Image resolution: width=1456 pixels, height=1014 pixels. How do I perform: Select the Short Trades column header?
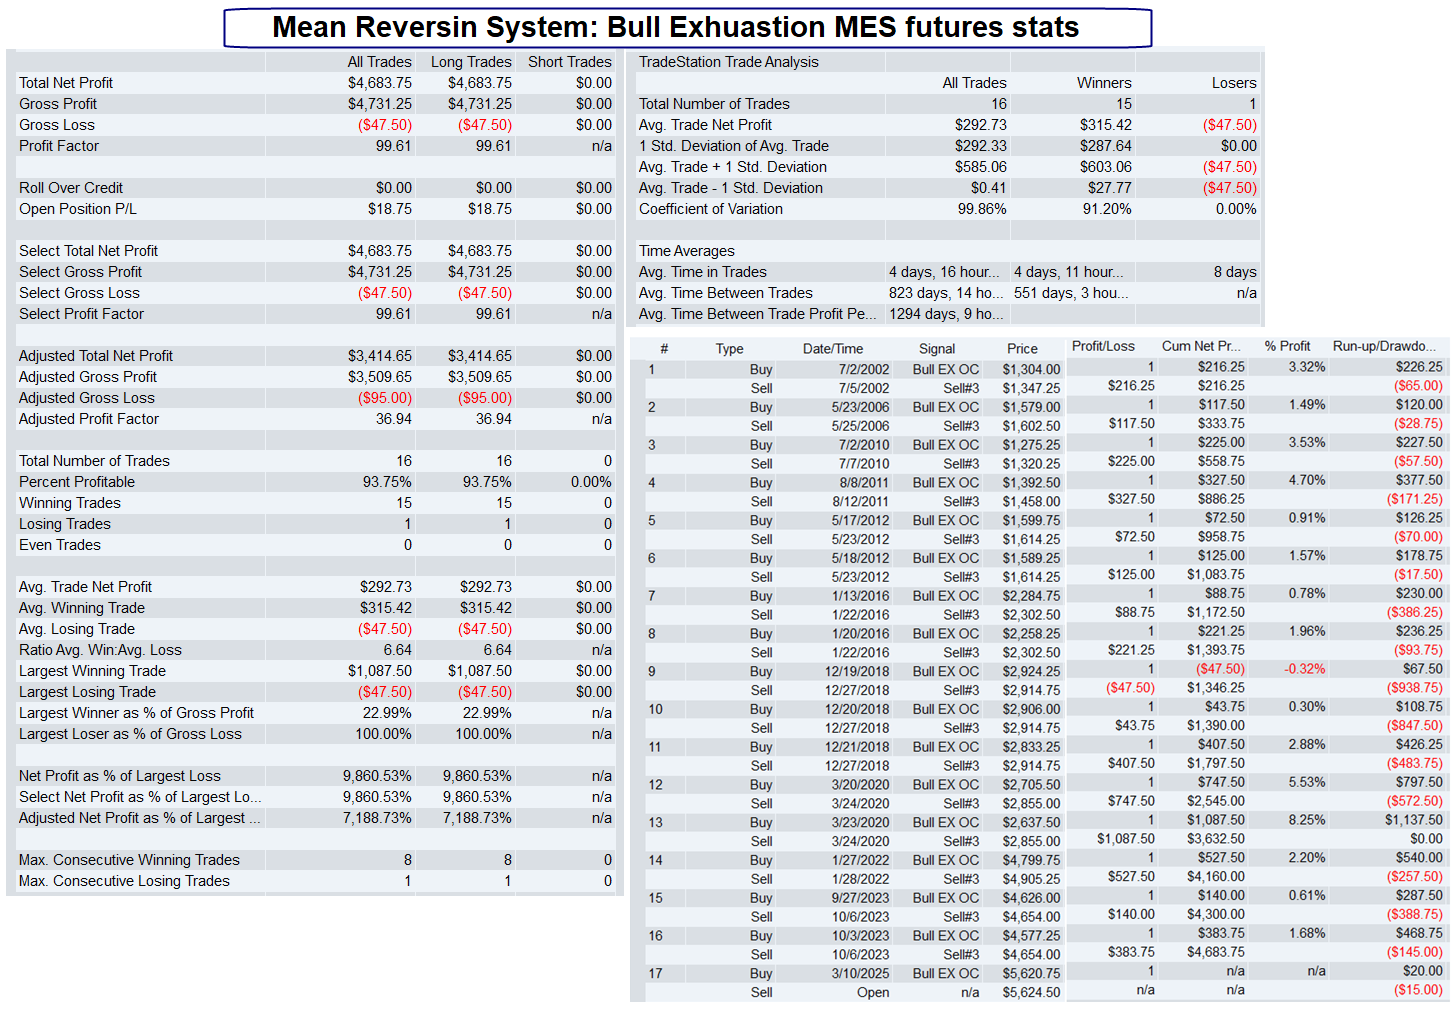coord(570,62)
